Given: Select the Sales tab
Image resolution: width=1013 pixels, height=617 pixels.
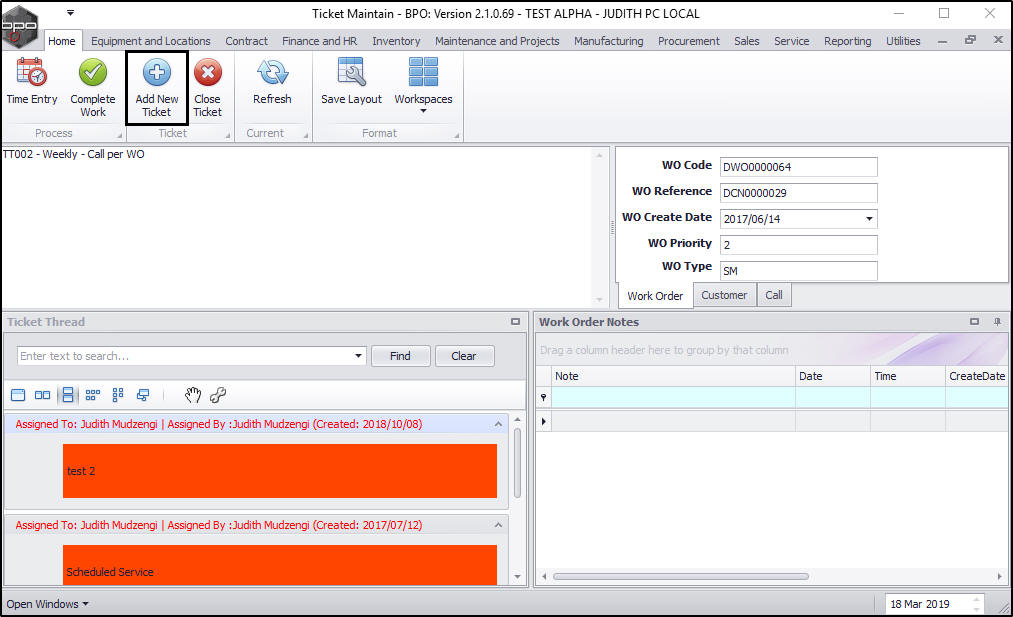Looking at the screenshot, I should [746, 41].
